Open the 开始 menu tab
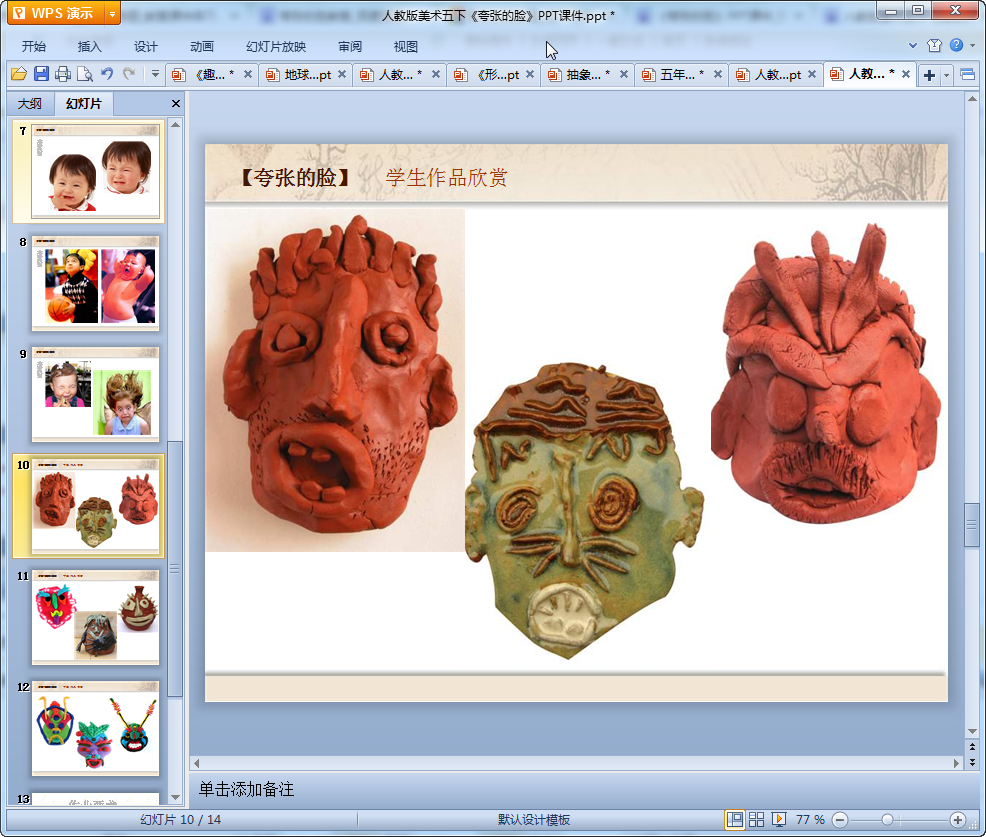This screenshot has width=986, height=837. tap(33, 47)
